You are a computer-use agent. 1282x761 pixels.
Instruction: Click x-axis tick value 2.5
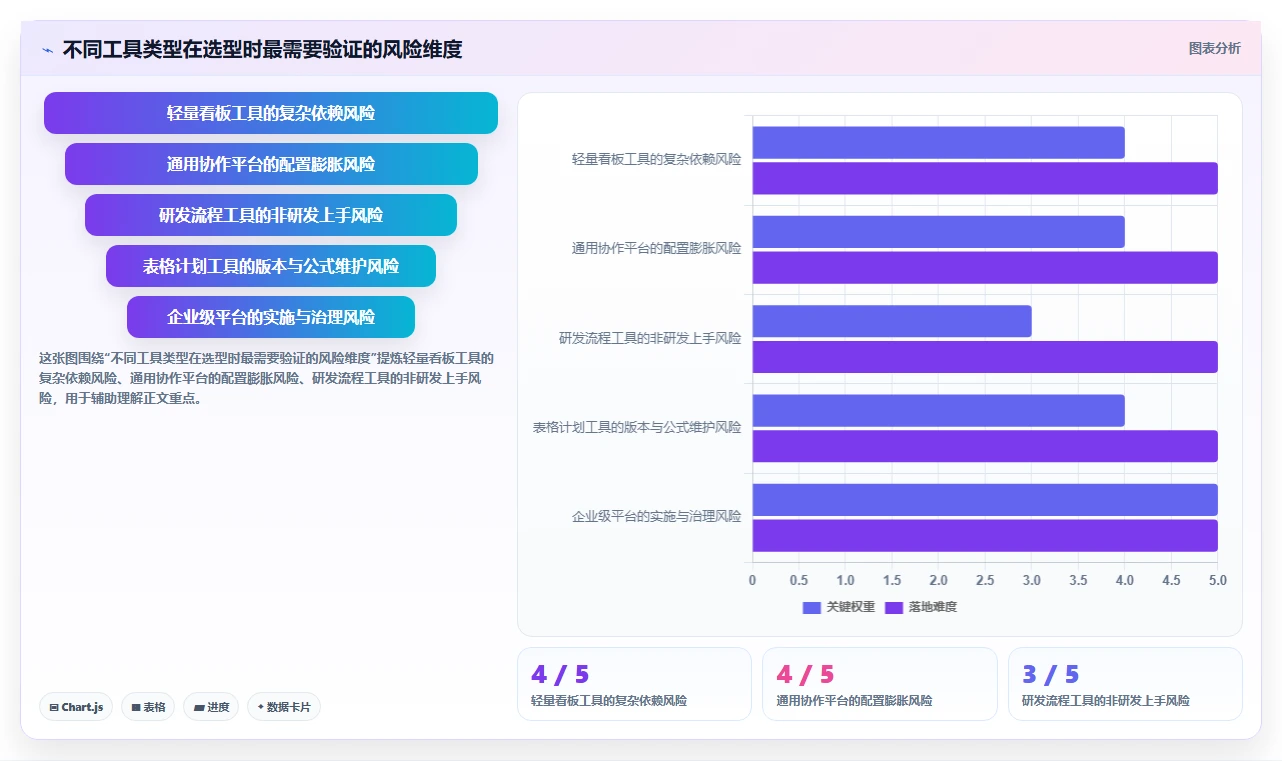coord(985,580)
